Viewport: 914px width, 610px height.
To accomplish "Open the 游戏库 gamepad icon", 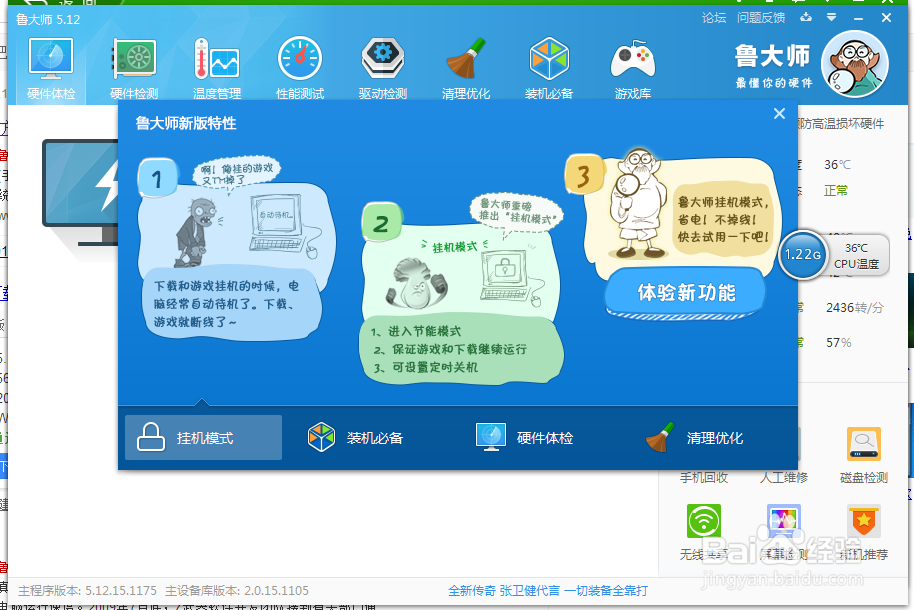I will pyautogui.click(x=632, y=68).
